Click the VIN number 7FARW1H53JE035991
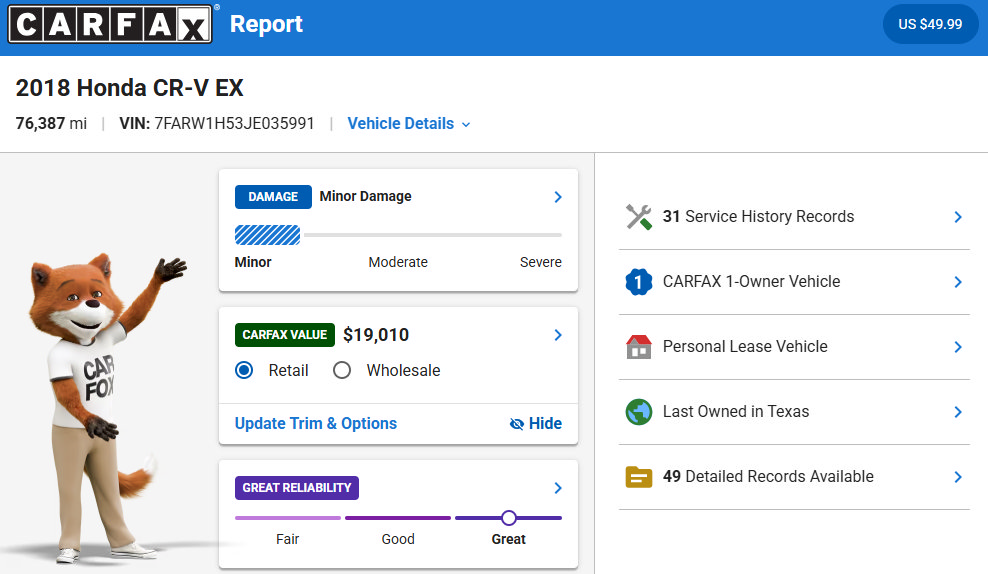This screenshot has height=574, width=988. click(x=234, y=123)
